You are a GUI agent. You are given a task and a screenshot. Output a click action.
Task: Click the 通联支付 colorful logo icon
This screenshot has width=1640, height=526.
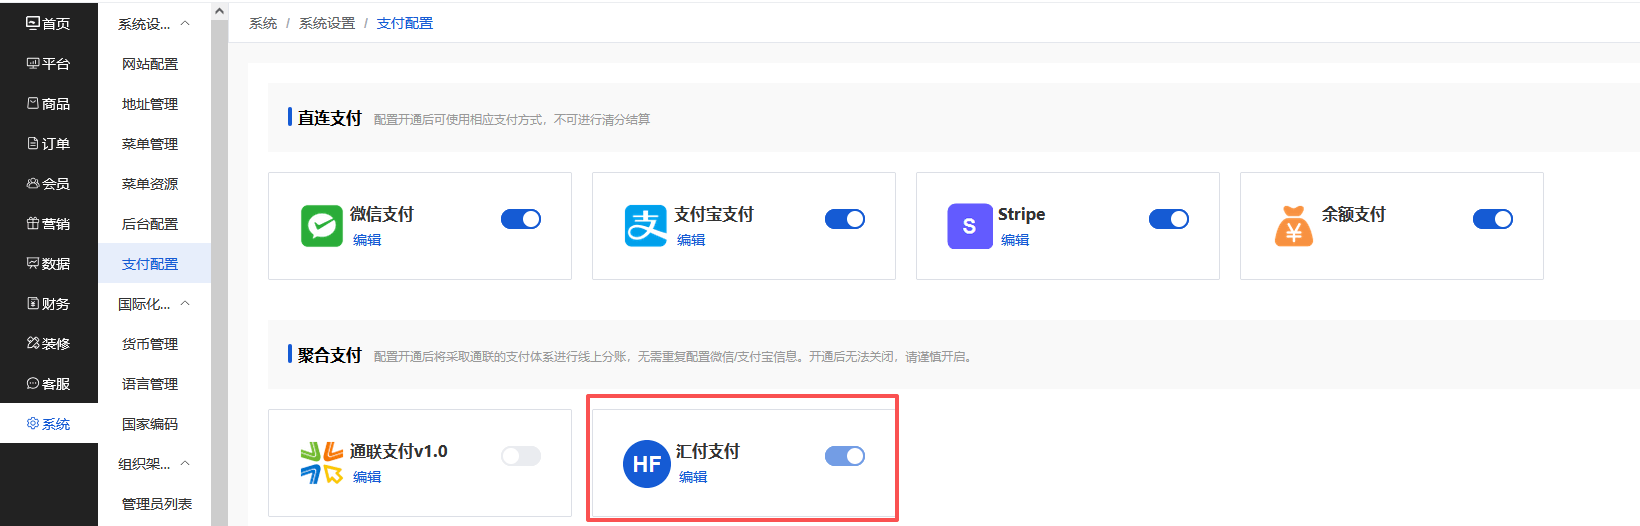click(322, 463)
